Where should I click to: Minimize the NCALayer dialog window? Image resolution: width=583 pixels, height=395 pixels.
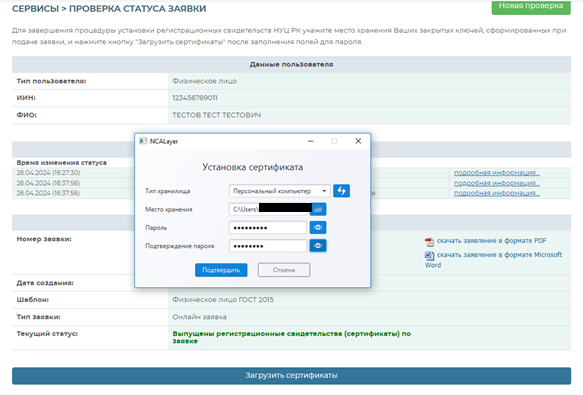point(310,141)
